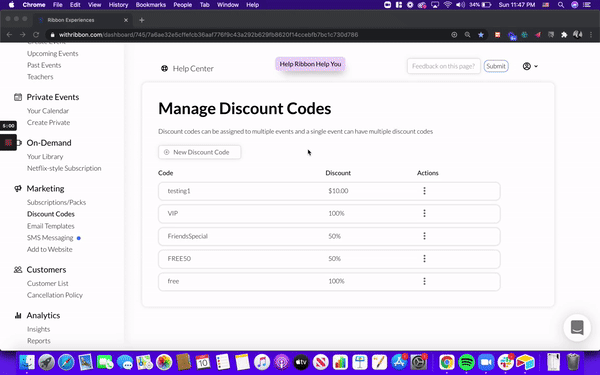Open the Window menu
This screenshot has height=375, width=600.
pos(228,5)
